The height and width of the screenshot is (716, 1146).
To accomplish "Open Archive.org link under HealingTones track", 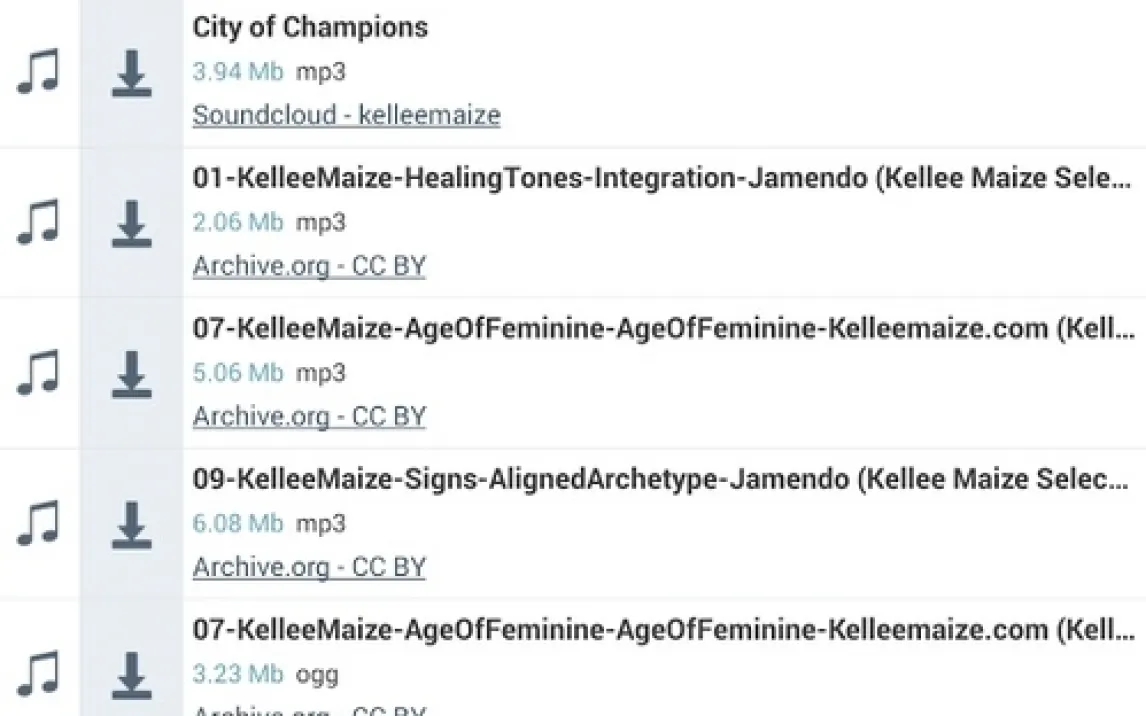I will pyautogui.click(x=309, y=266).
